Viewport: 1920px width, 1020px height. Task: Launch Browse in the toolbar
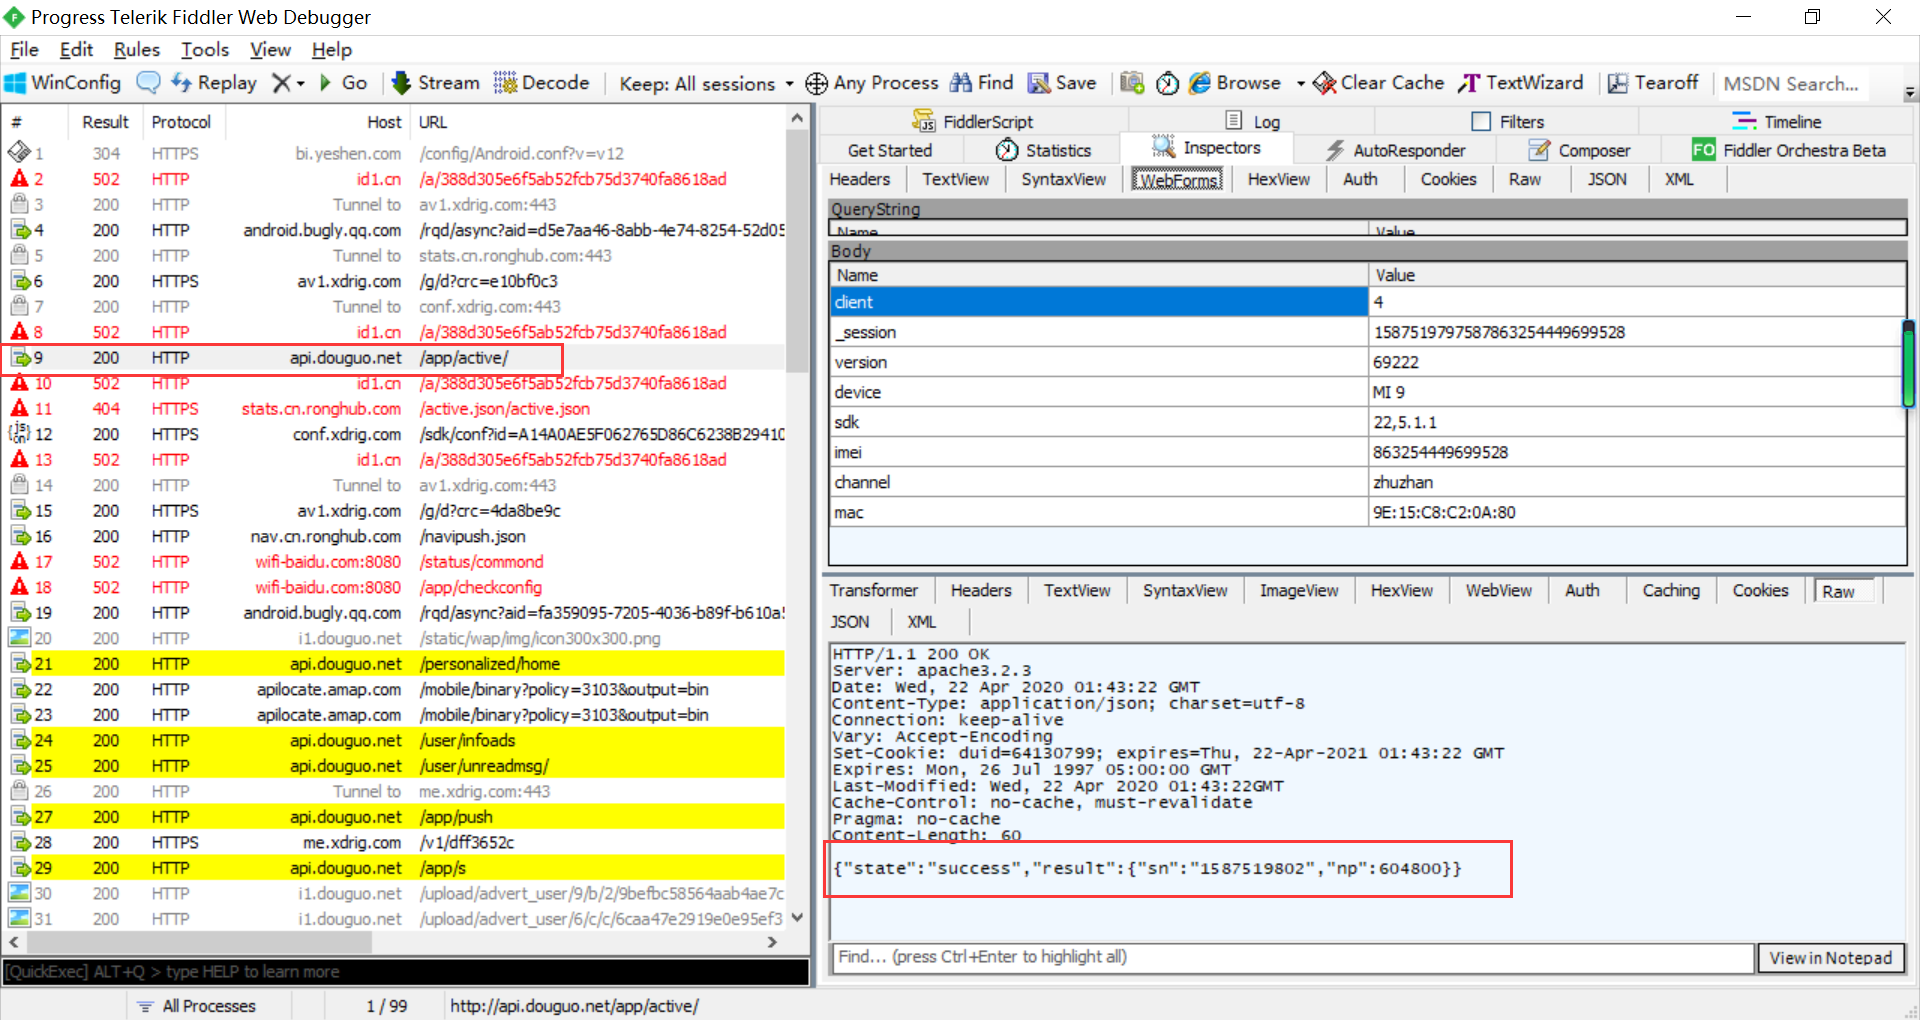point(1235,83)
